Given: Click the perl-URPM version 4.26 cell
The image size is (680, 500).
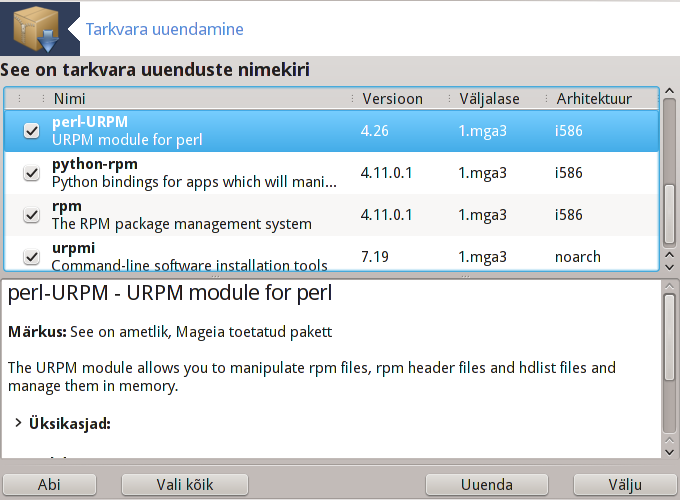Looking at the screenshot, I should point(375,131).
